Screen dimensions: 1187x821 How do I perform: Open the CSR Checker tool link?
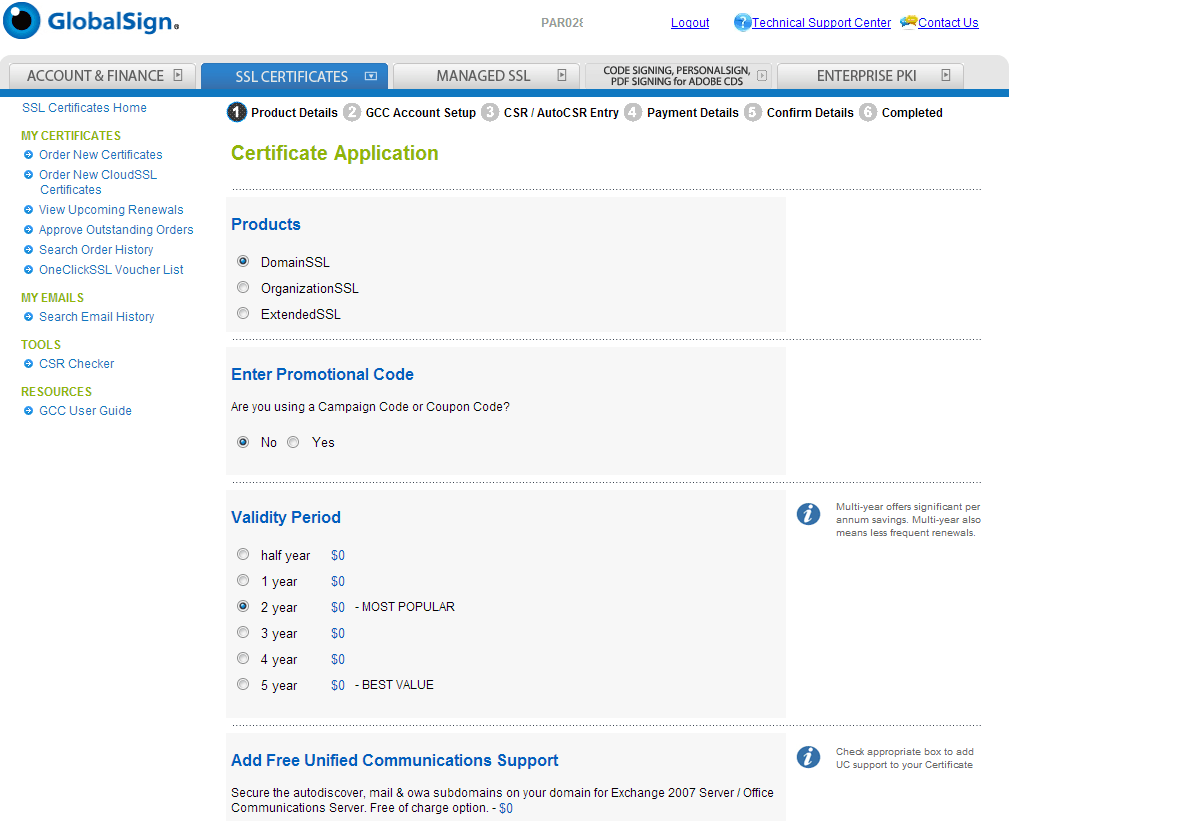[x=76, y=363]
